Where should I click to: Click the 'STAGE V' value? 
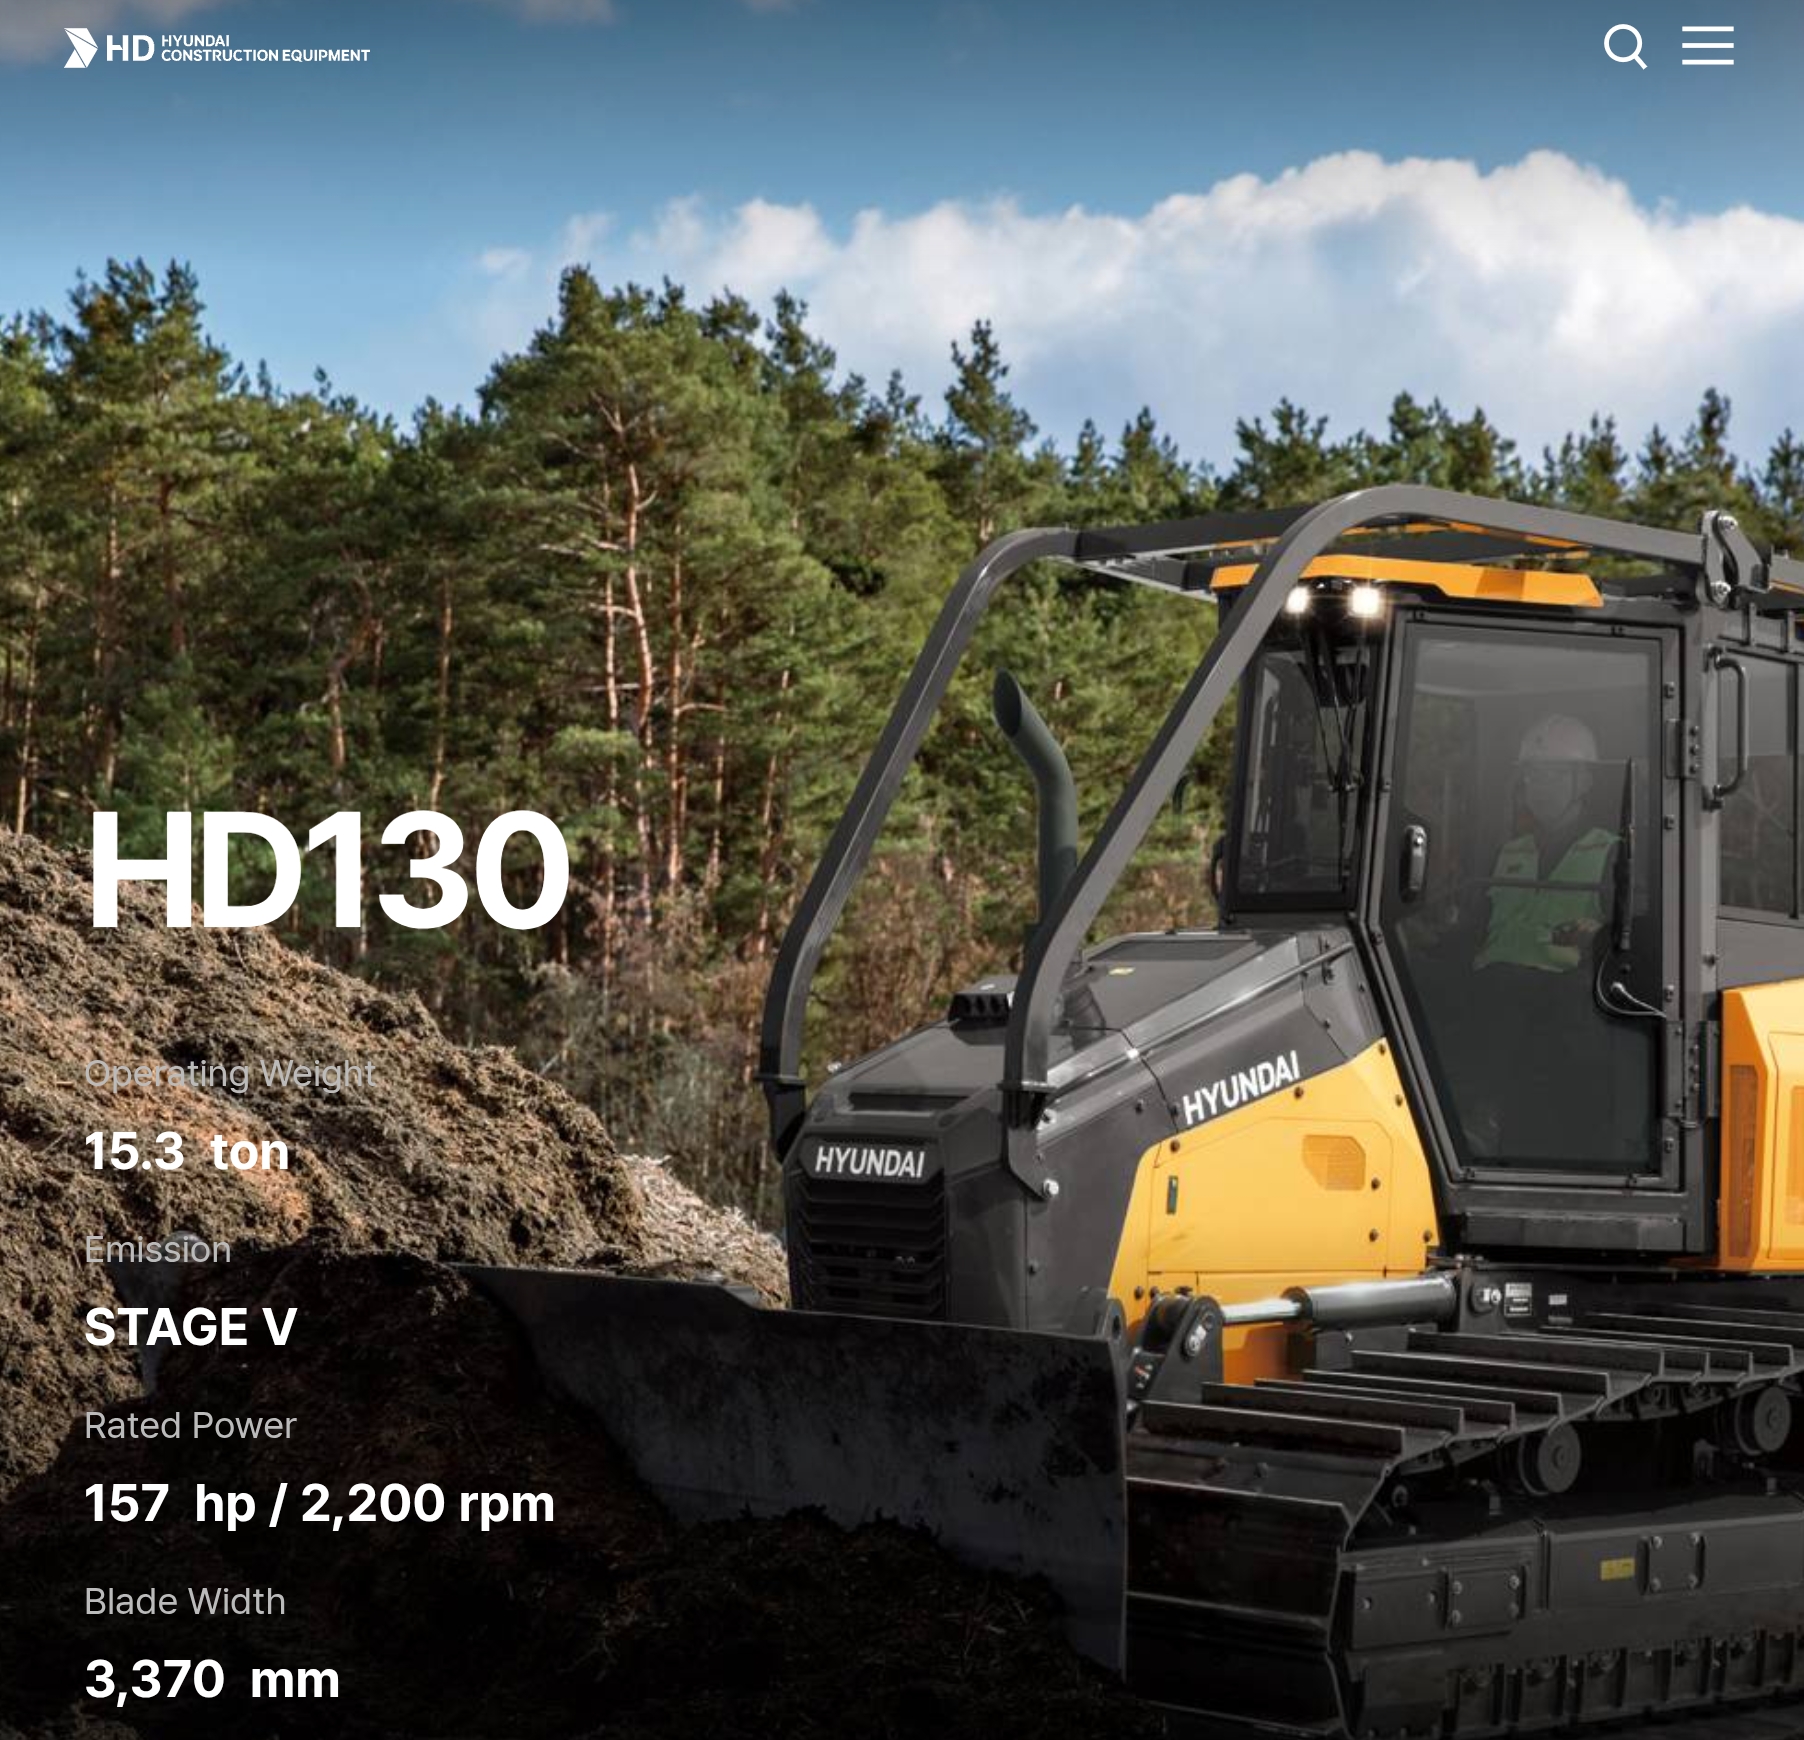tap(191, 1327)
